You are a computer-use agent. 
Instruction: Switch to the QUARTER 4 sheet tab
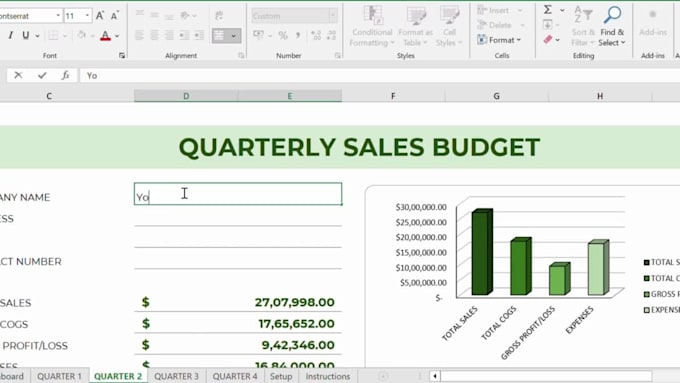235,376
